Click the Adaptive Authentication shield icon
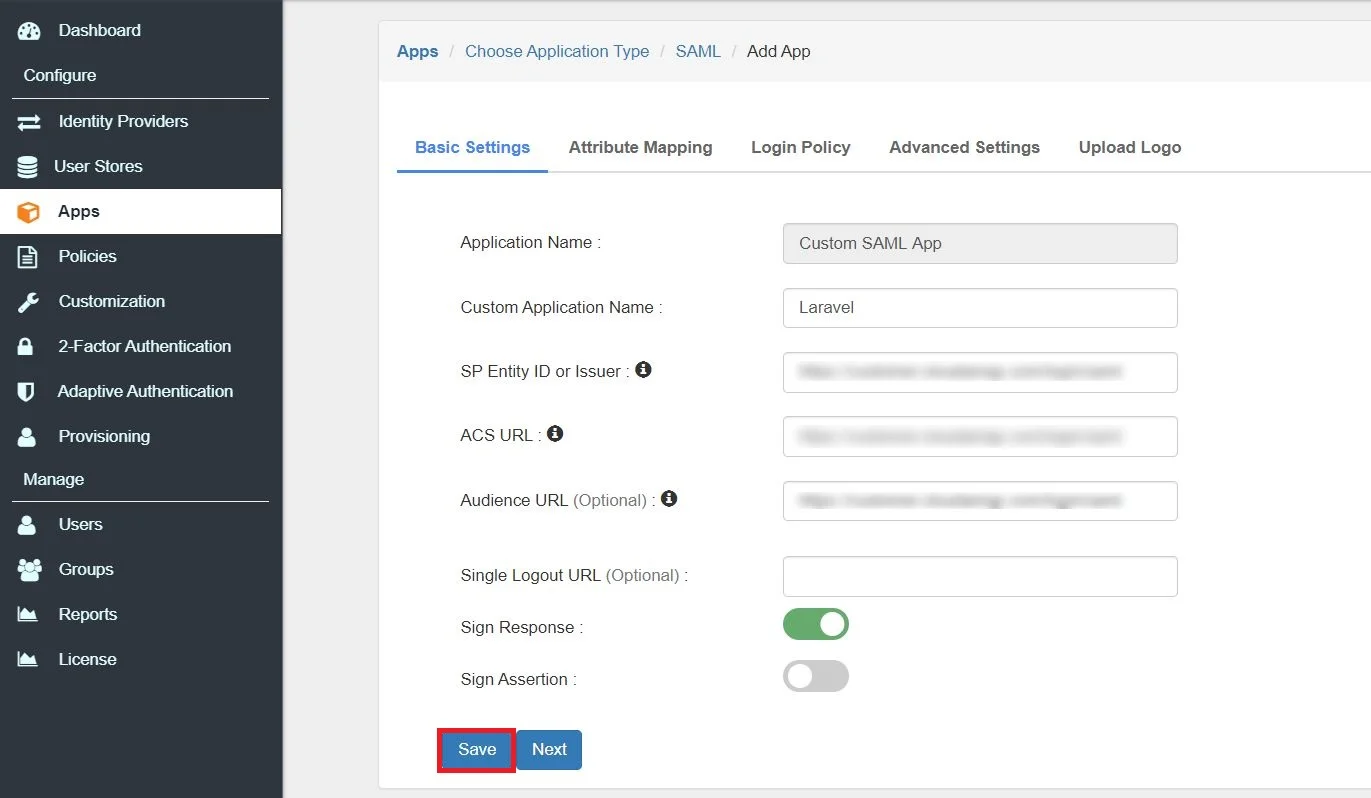1371x798 pixels. pos(27,392)
